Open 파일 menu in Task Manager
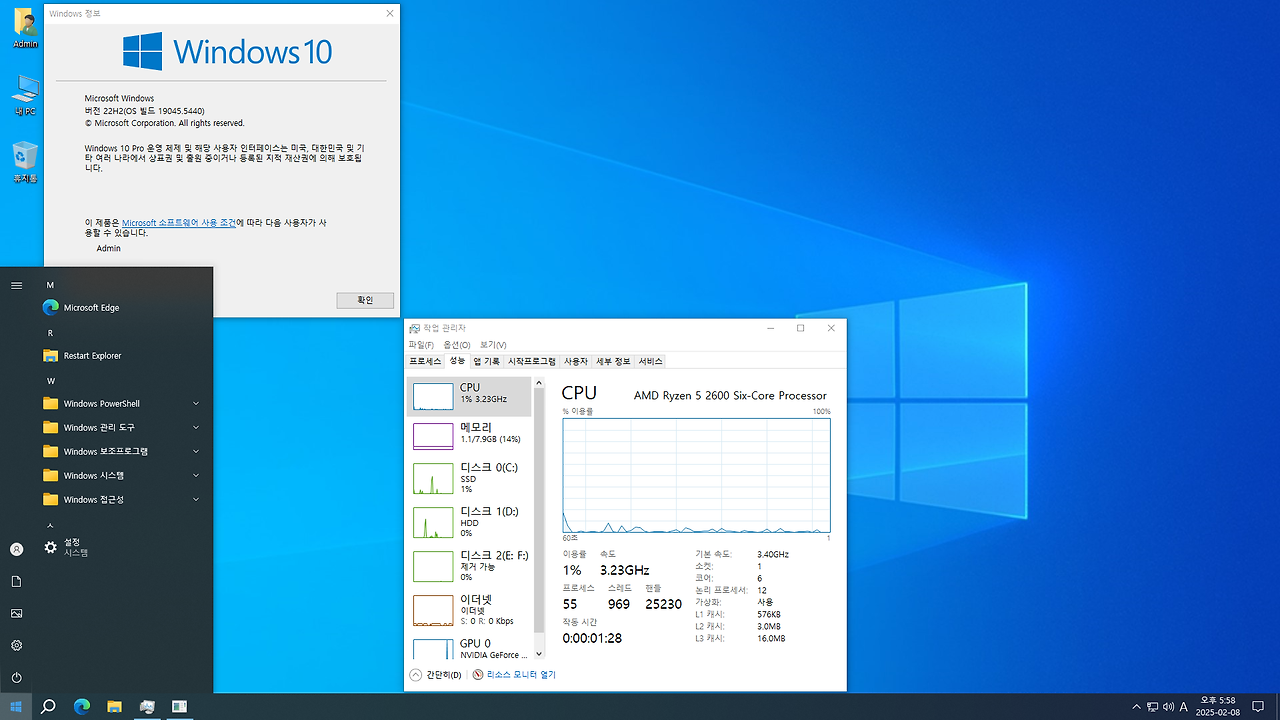 point(421,345)
